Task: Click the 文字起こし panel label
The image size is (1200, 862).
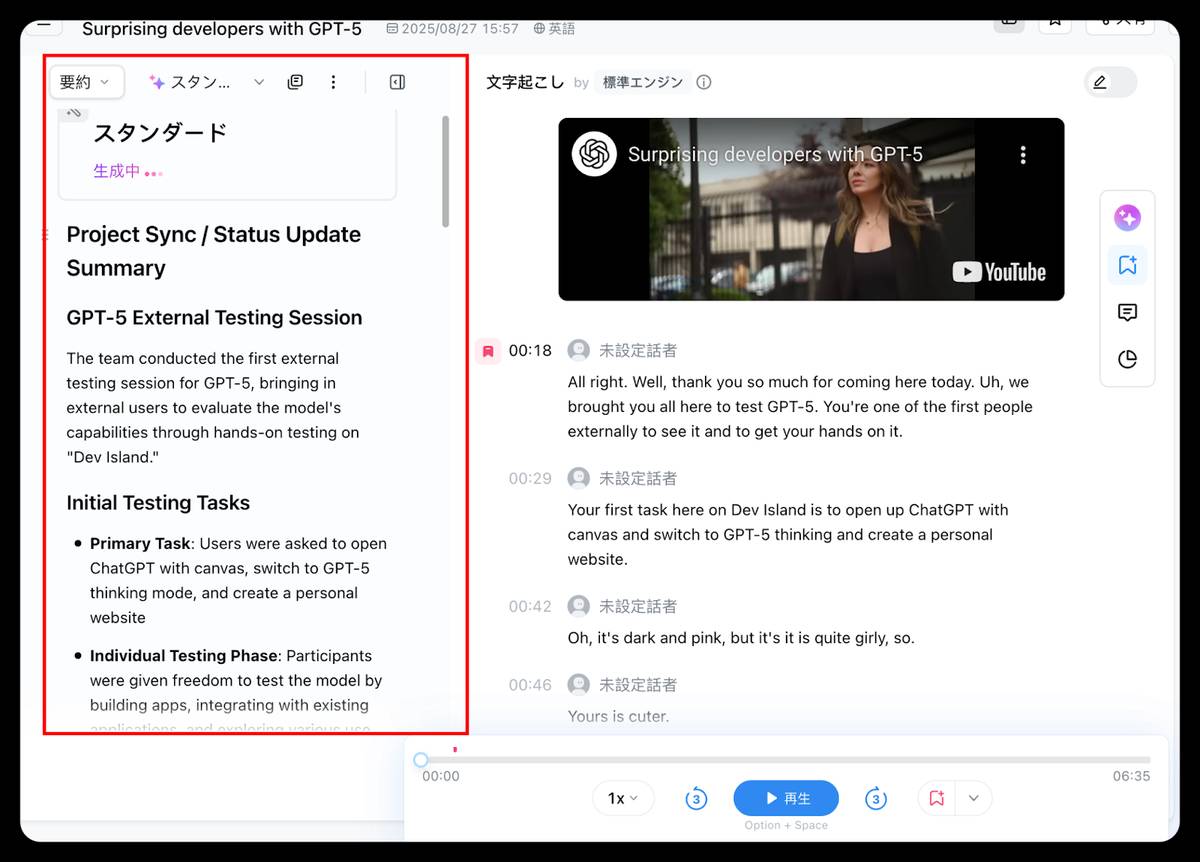Action: pos(525,82)
